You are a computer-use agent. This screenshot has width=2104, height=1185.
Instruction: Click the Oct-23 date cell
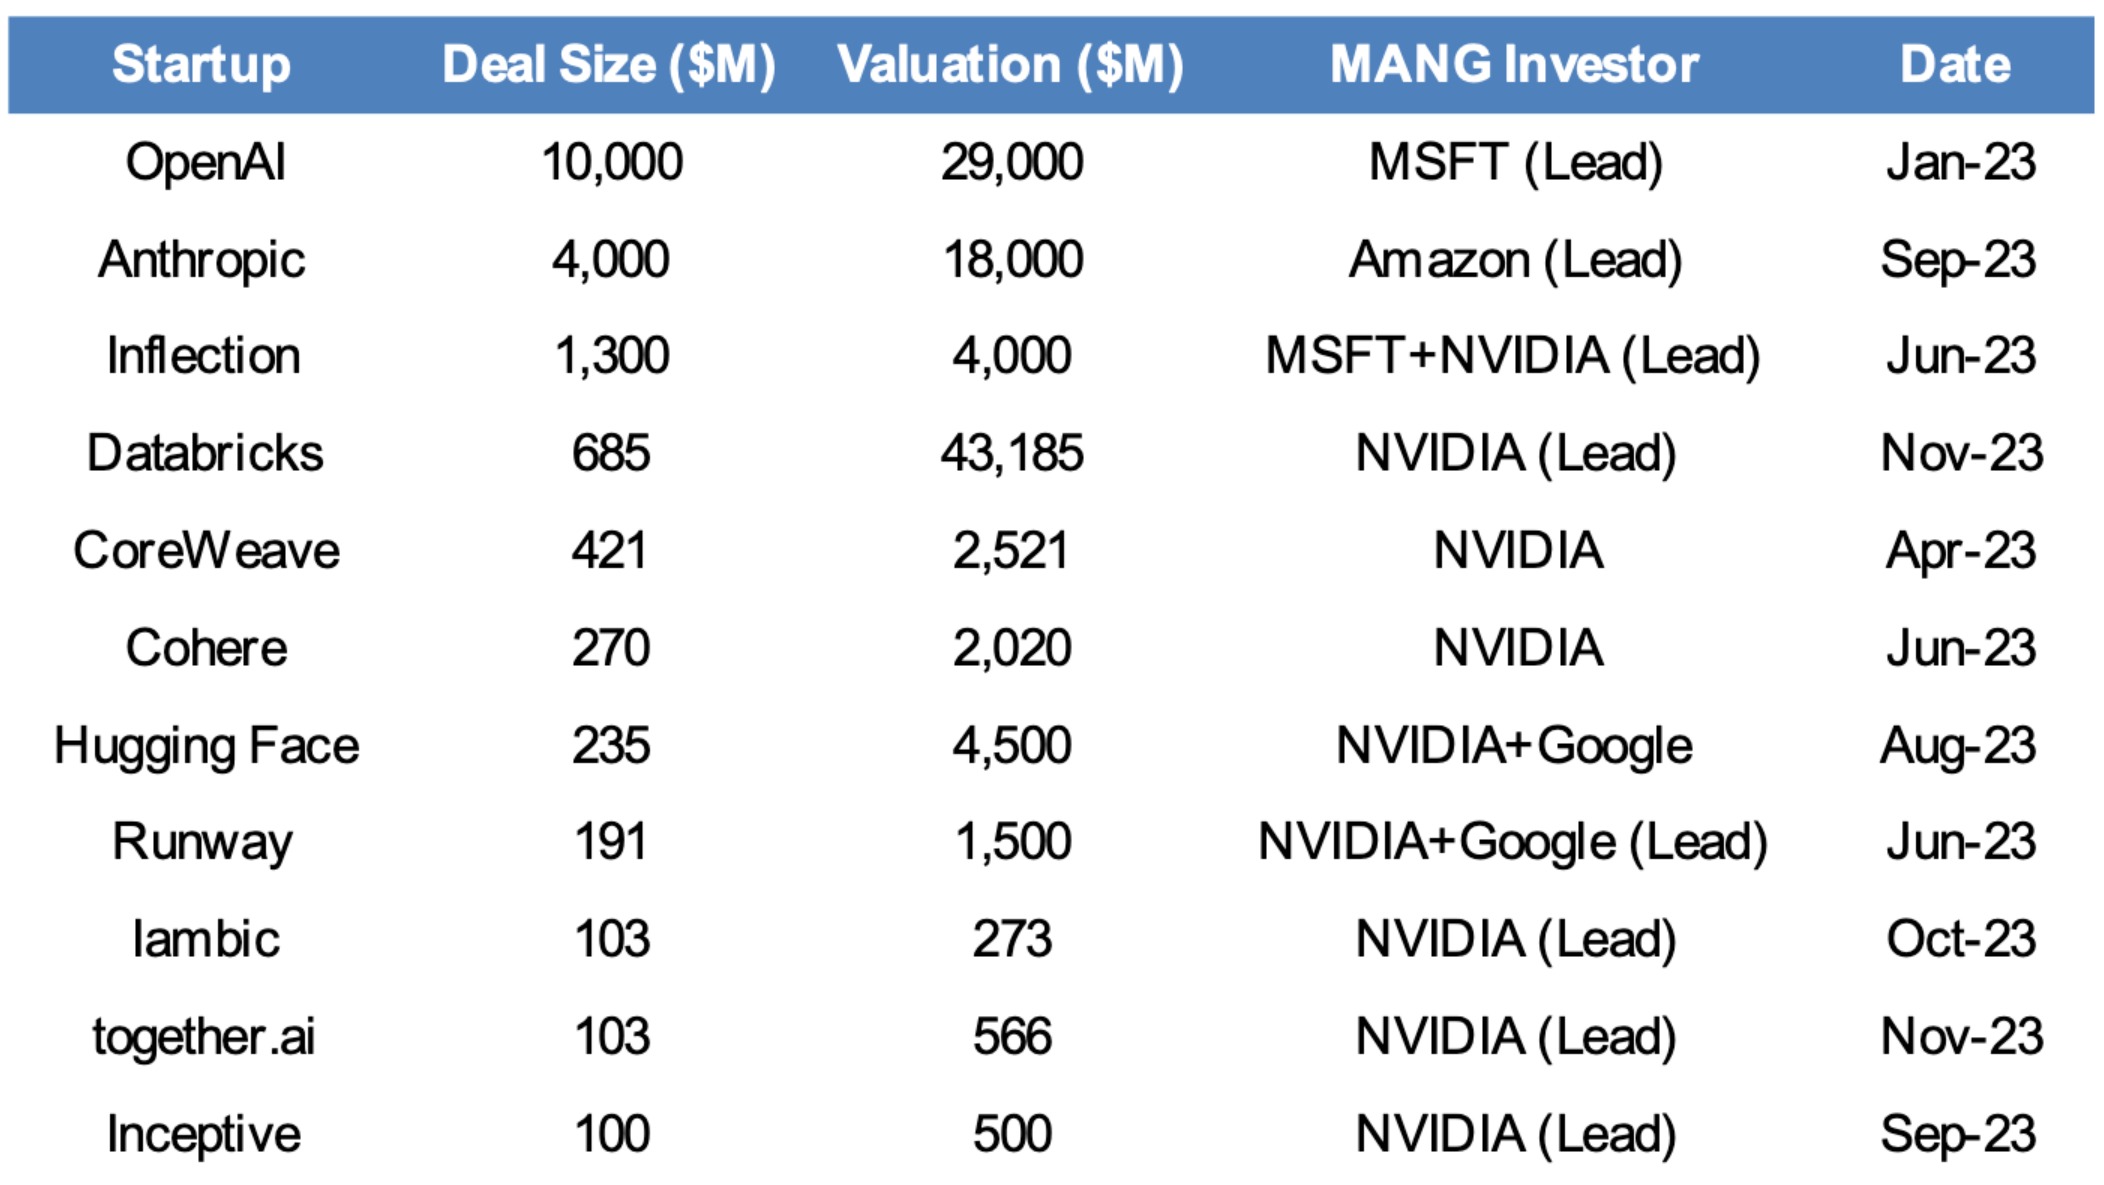1960,939
